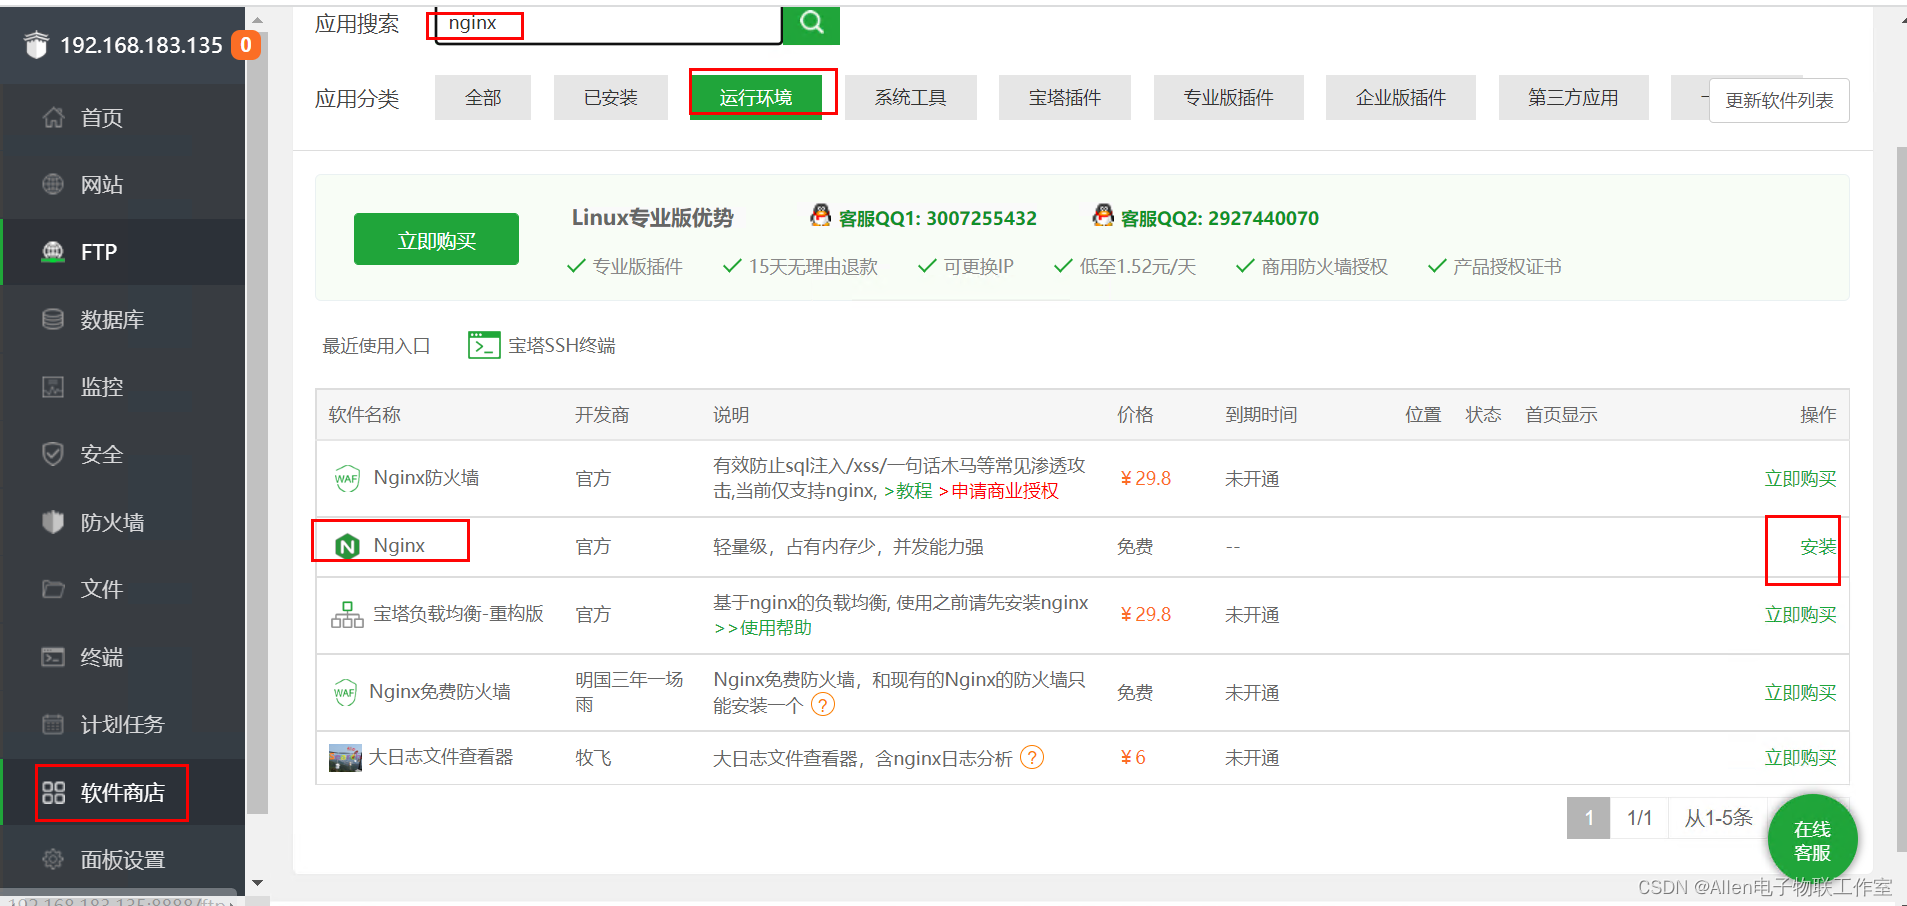Click the gear icon beside 面板设置
Viewport: 1907px width, 906px height.
coord(53,859)
